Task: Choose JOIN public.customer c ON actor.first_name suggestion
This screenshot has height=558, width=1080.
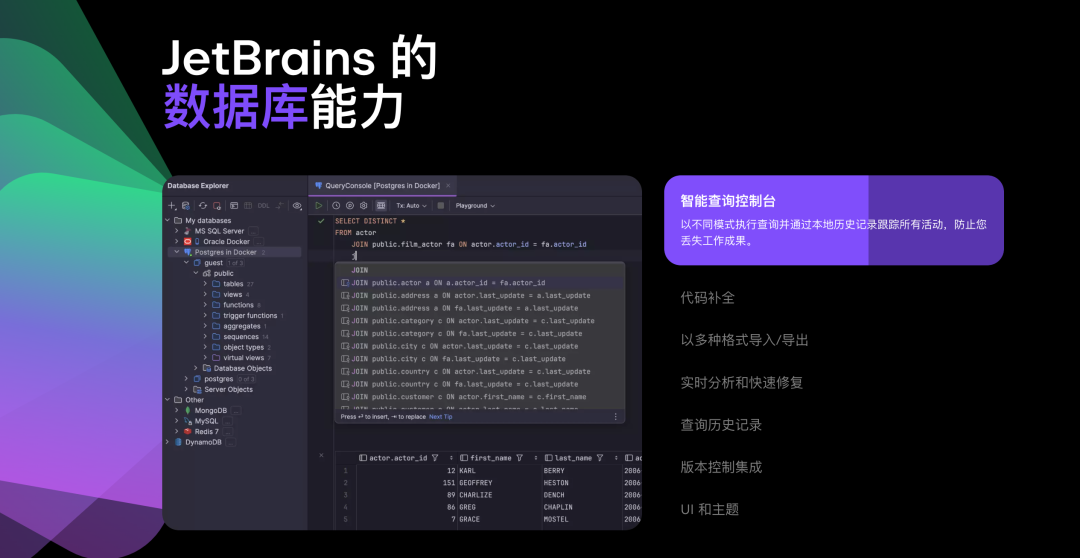Action: point(479,397)
